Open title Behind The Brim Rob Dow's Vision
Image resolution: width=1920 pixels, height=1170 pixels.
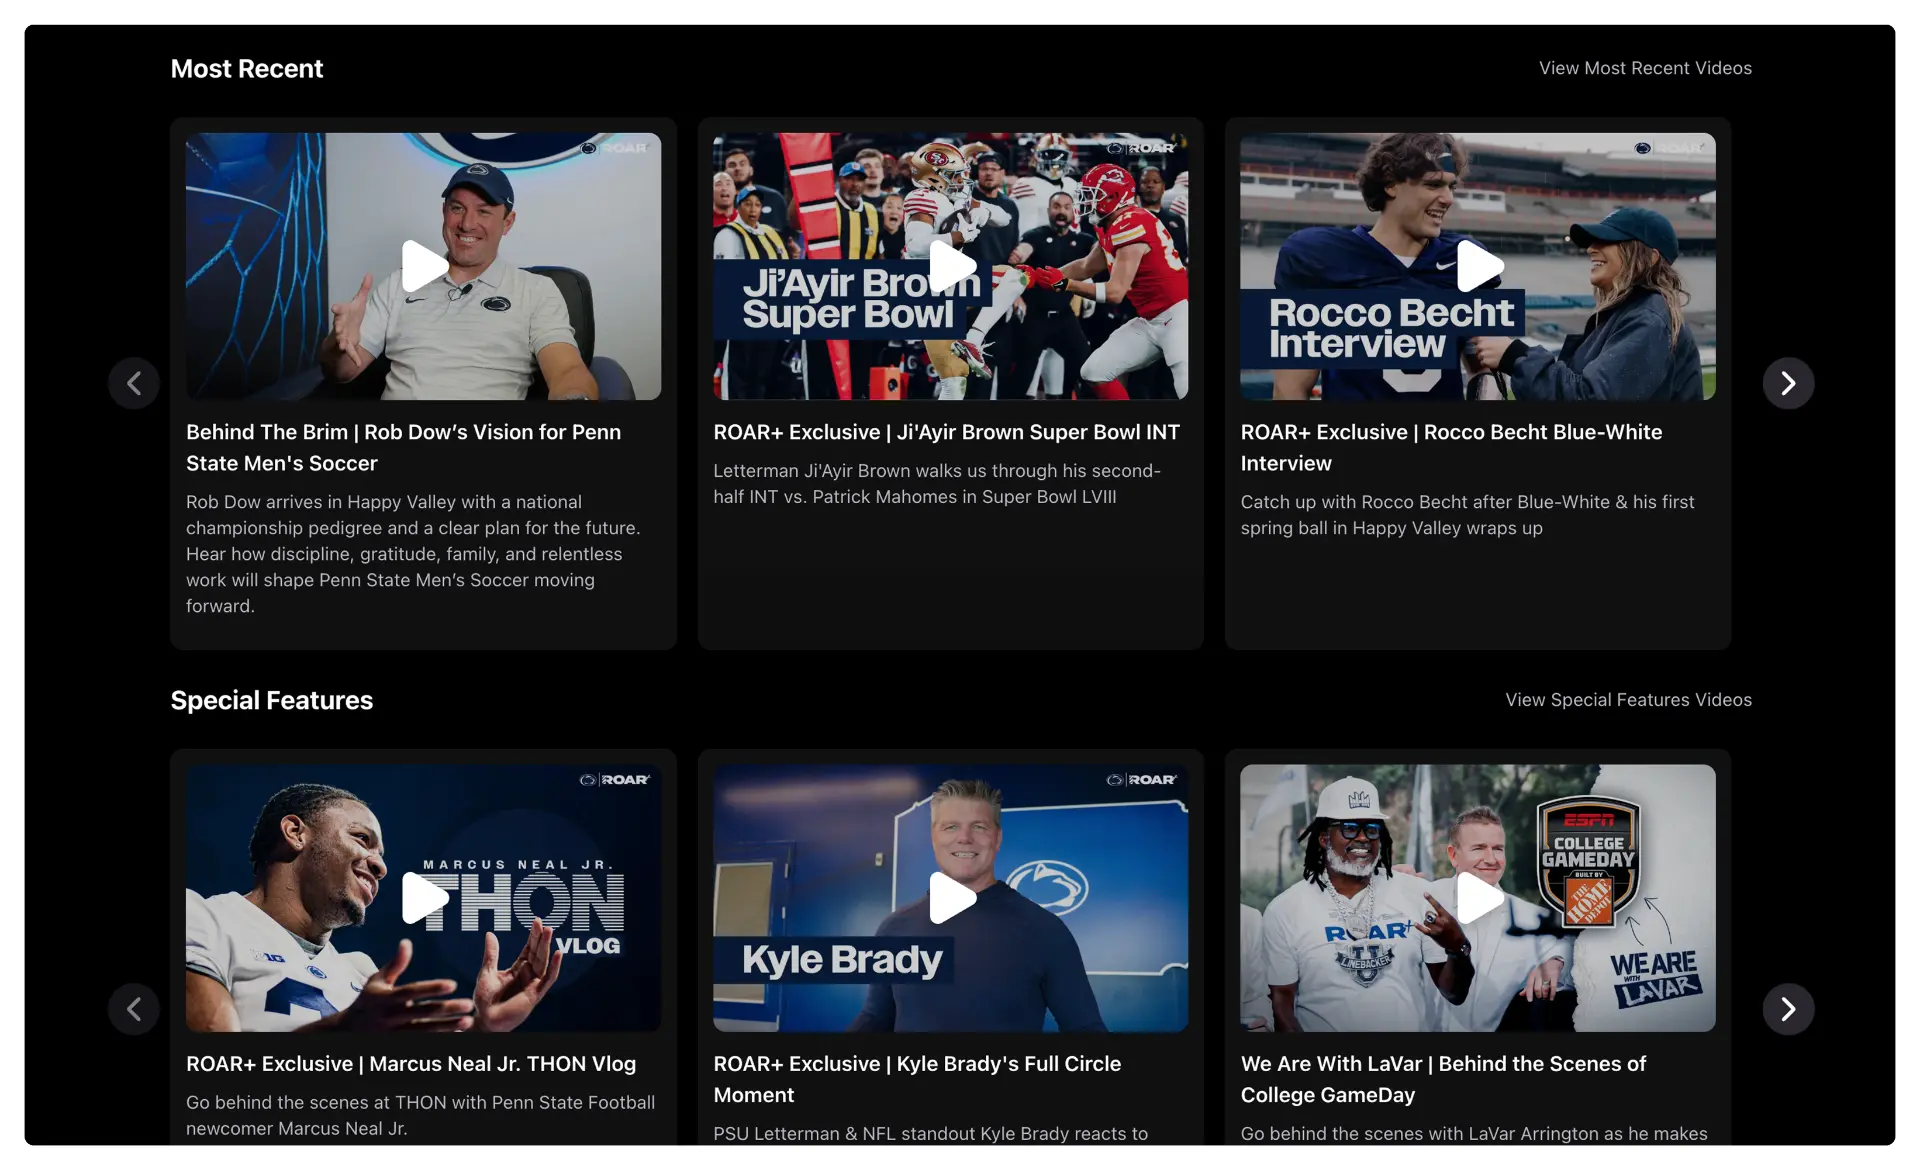403,447
